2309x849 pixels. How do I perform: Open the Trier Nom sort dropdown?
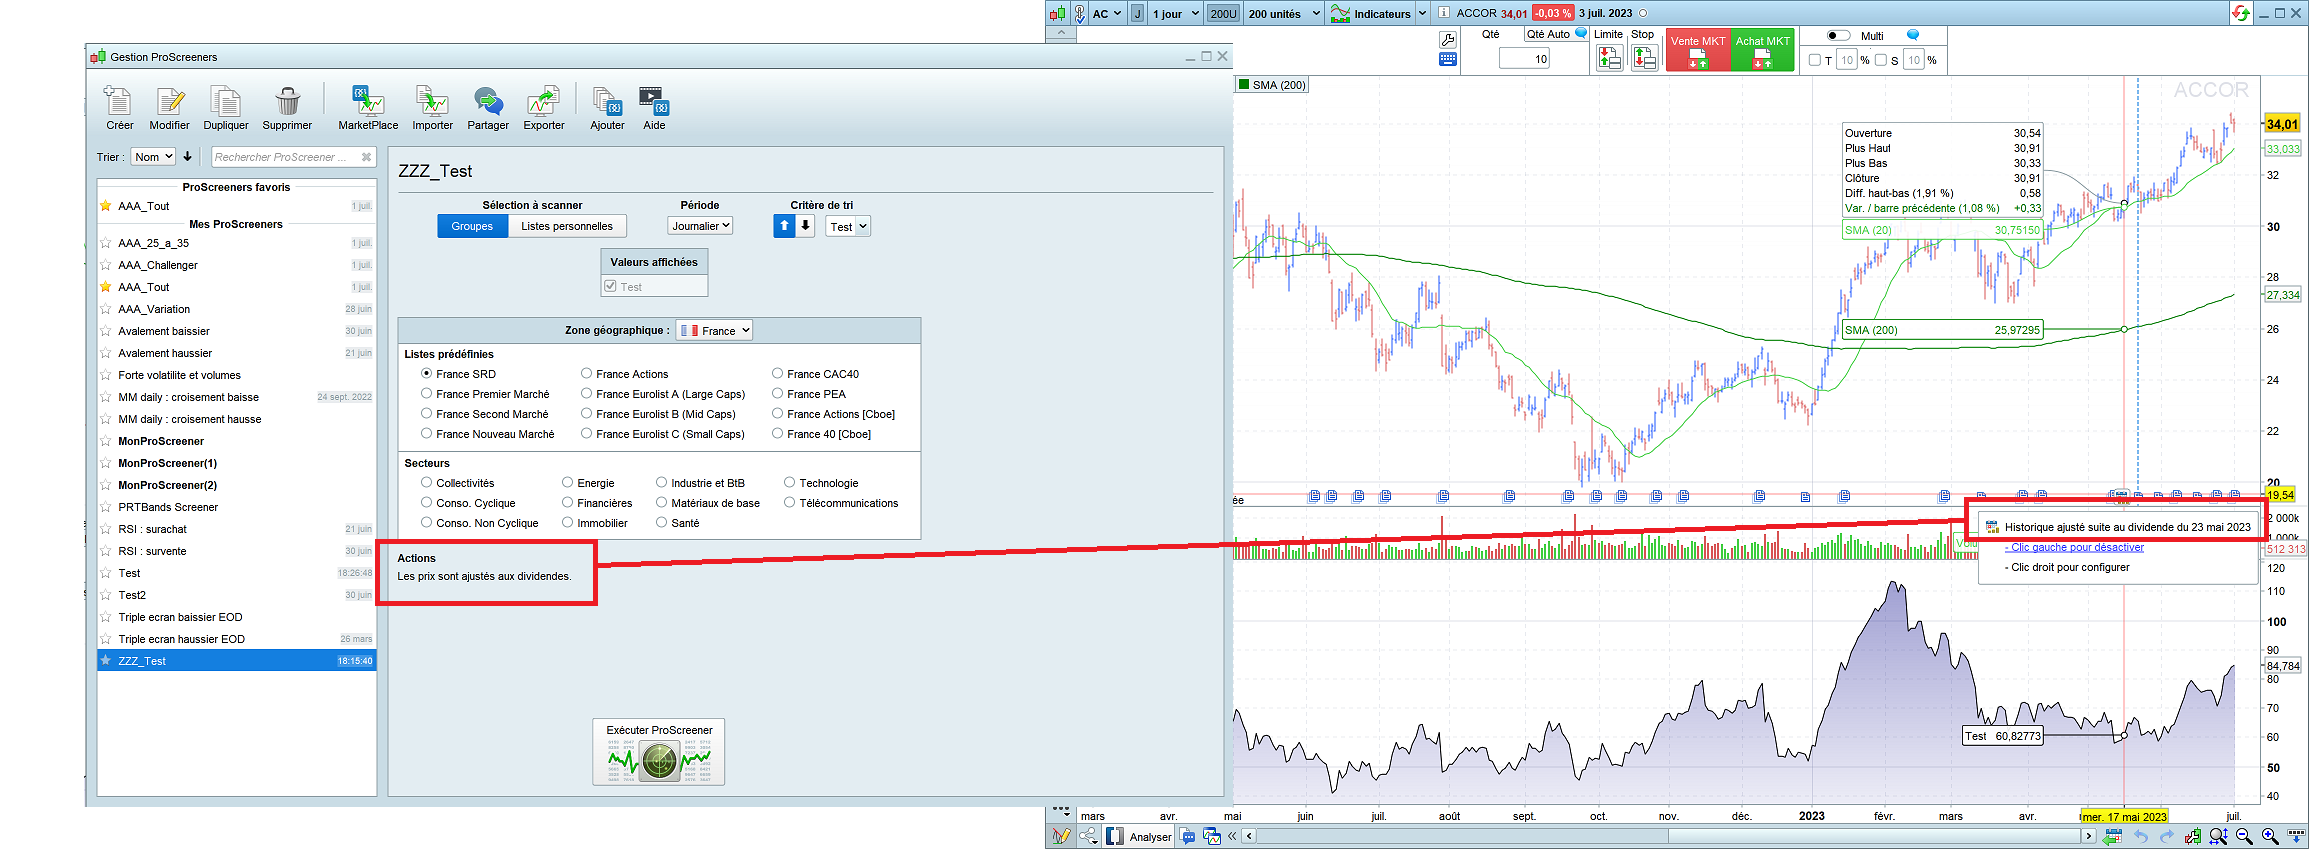154,157
